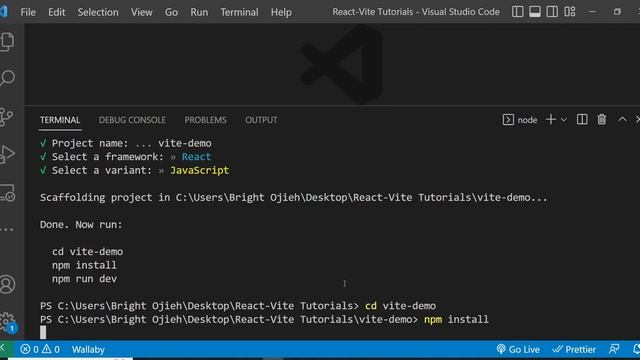Viewport: 640px width, 360px height.
Task: Click the terminal input cursor line
Action: 43,333
